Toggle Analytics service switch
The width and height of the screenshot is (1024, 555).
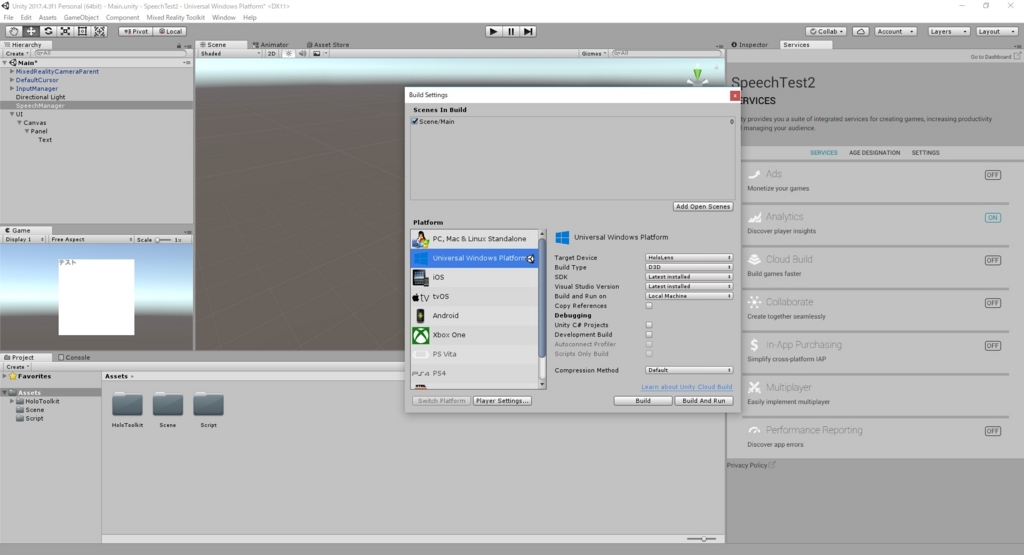point(993,217)
